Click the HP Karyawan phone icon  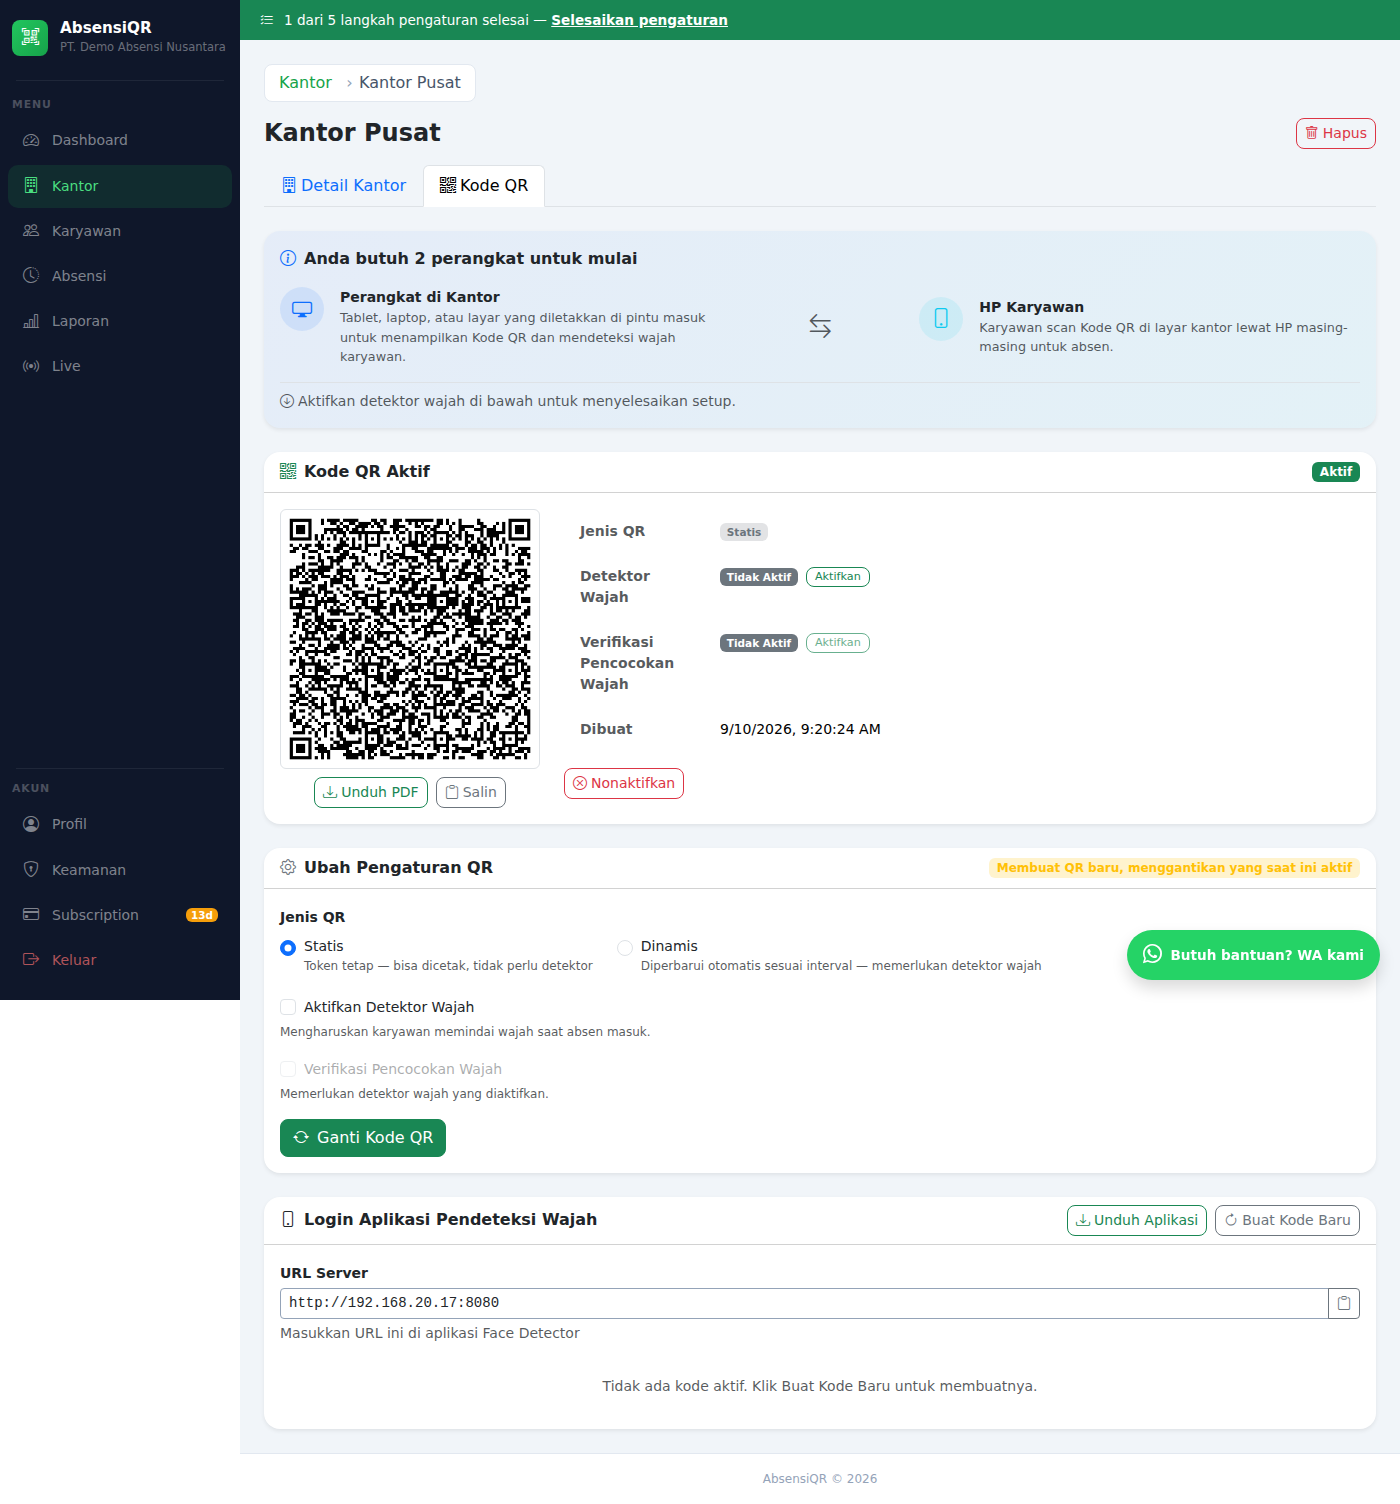point(941,319)
